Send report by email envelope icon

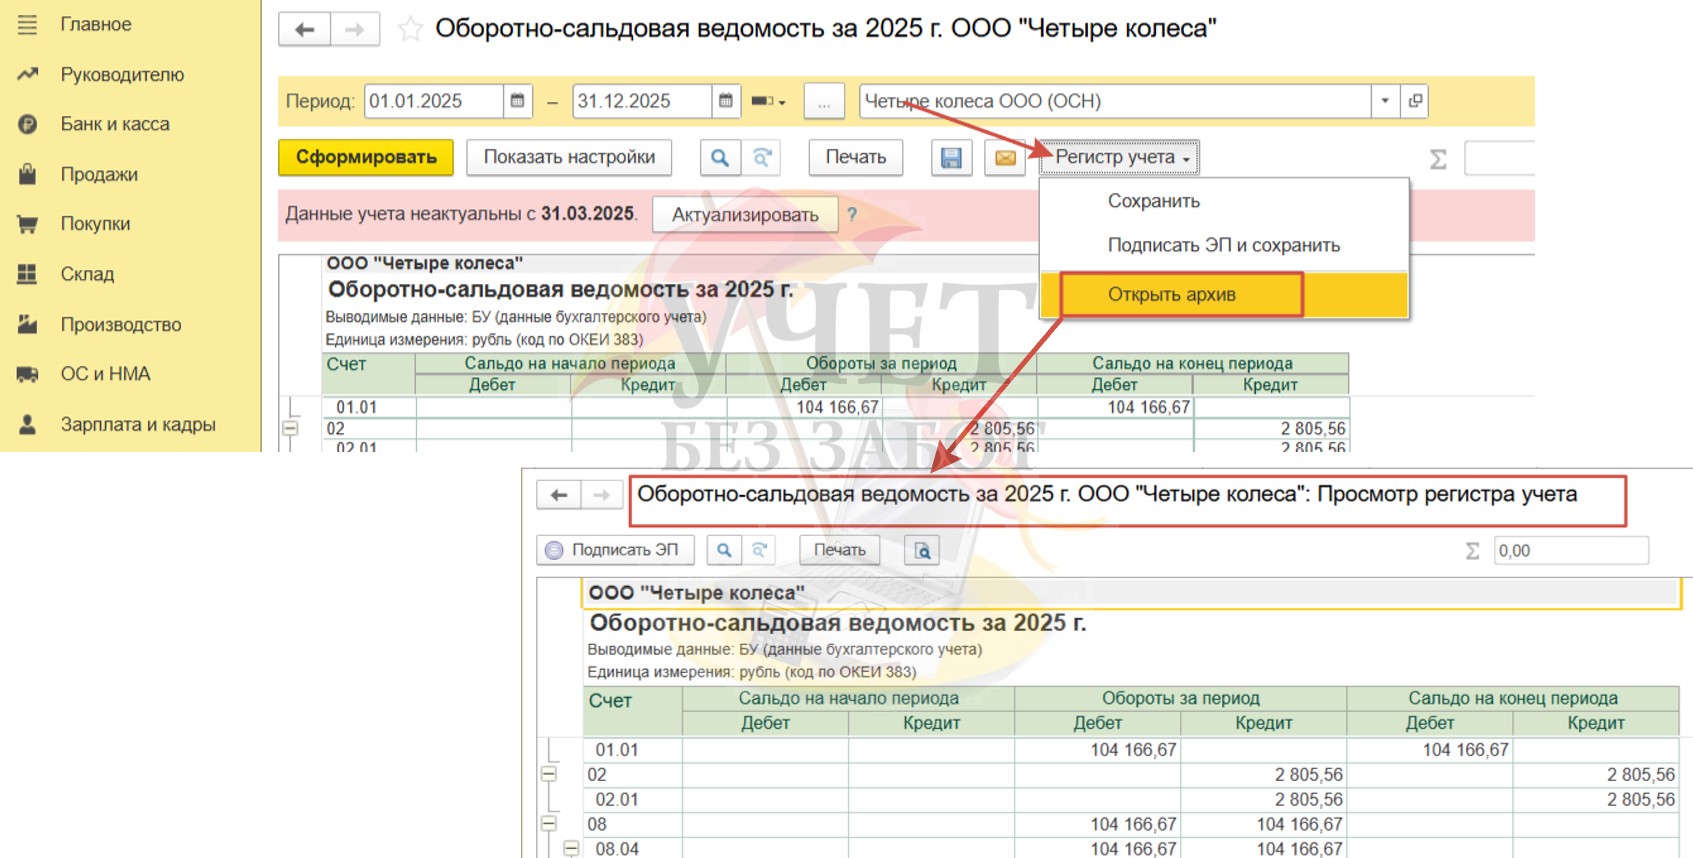[1005, 158]
